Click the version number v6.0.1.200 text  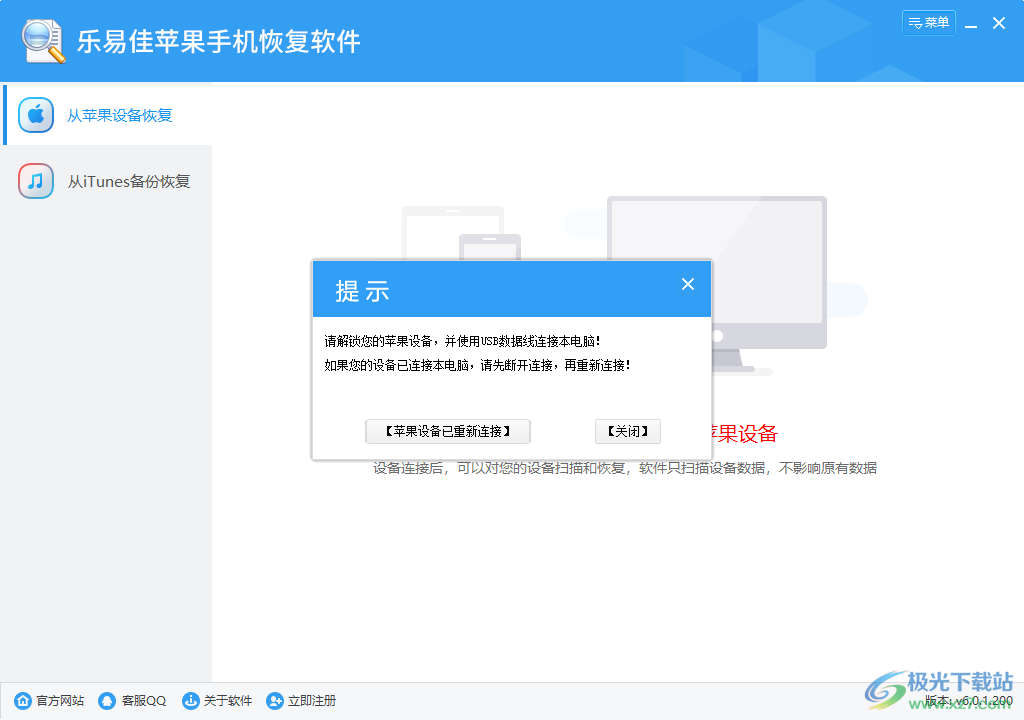(984, 700)
